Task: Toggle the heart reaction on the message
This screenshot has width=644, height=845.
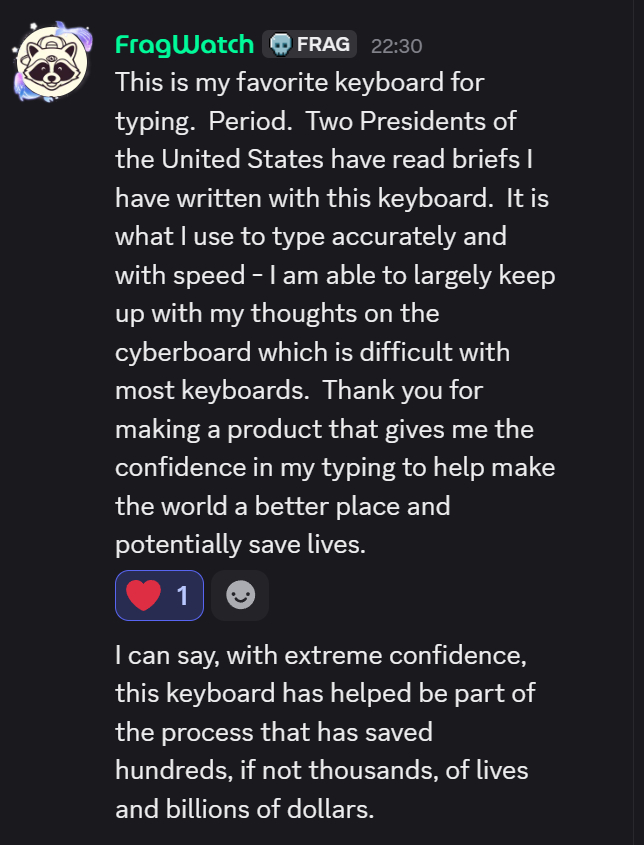Action: [x=160, y=596]
